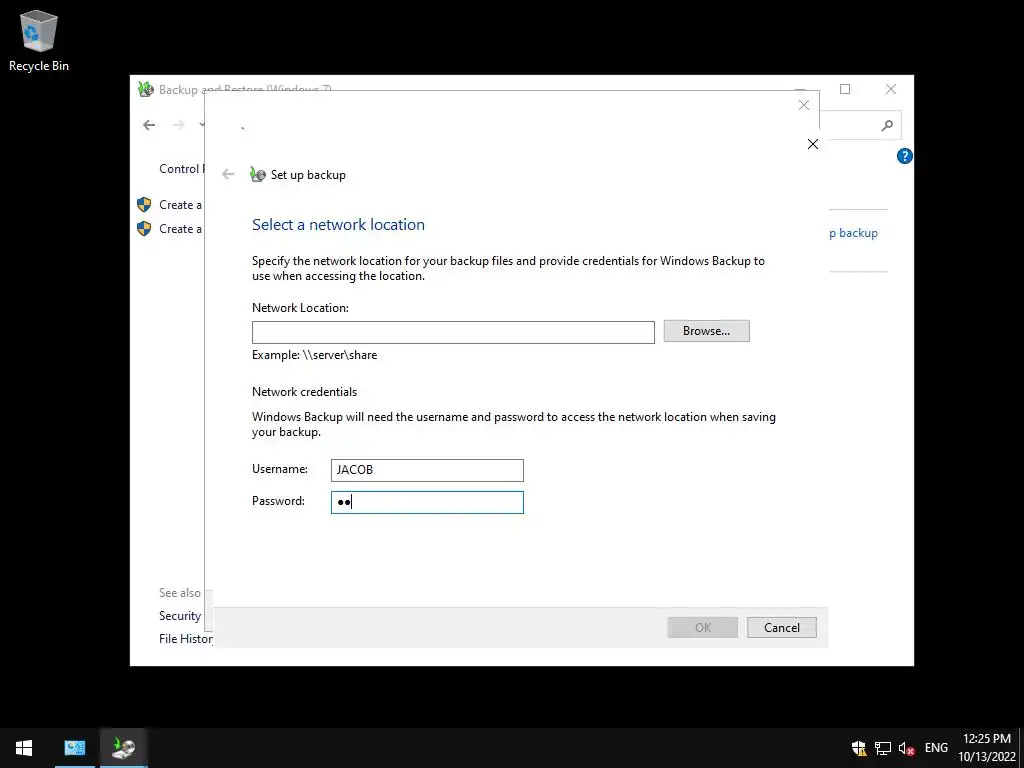
Task: Go back using the Set up backup arrow
Action: pos(228,174)
